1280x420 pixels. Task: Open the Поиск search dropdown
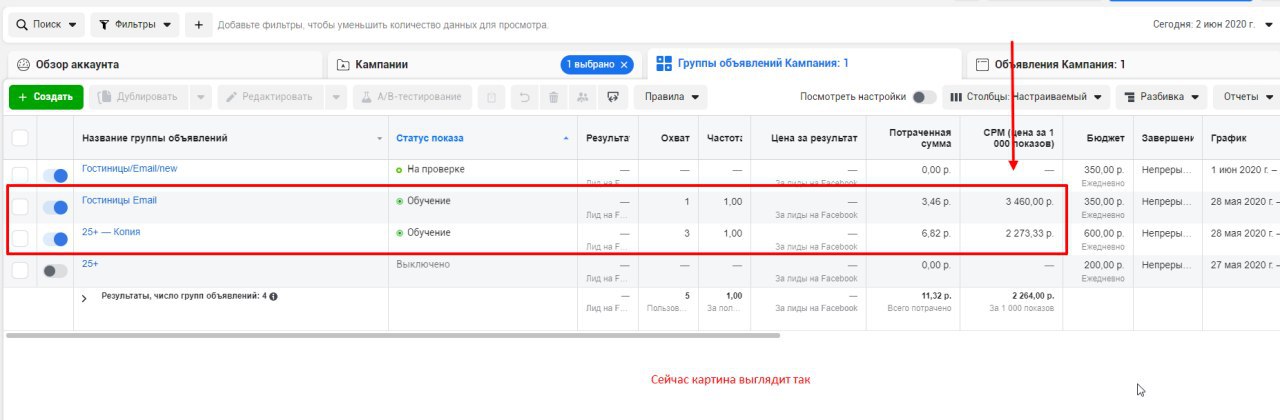pyautogui.click(x=46, y=24)
